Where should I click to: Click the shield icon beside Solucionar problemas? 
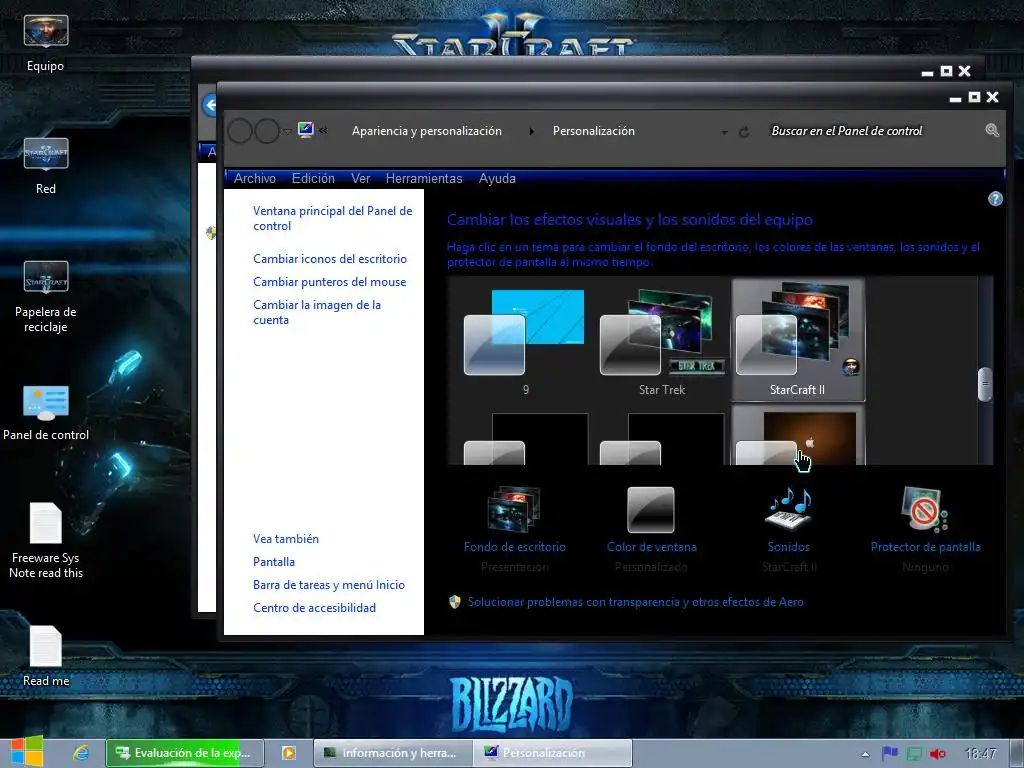pos(455,601)
